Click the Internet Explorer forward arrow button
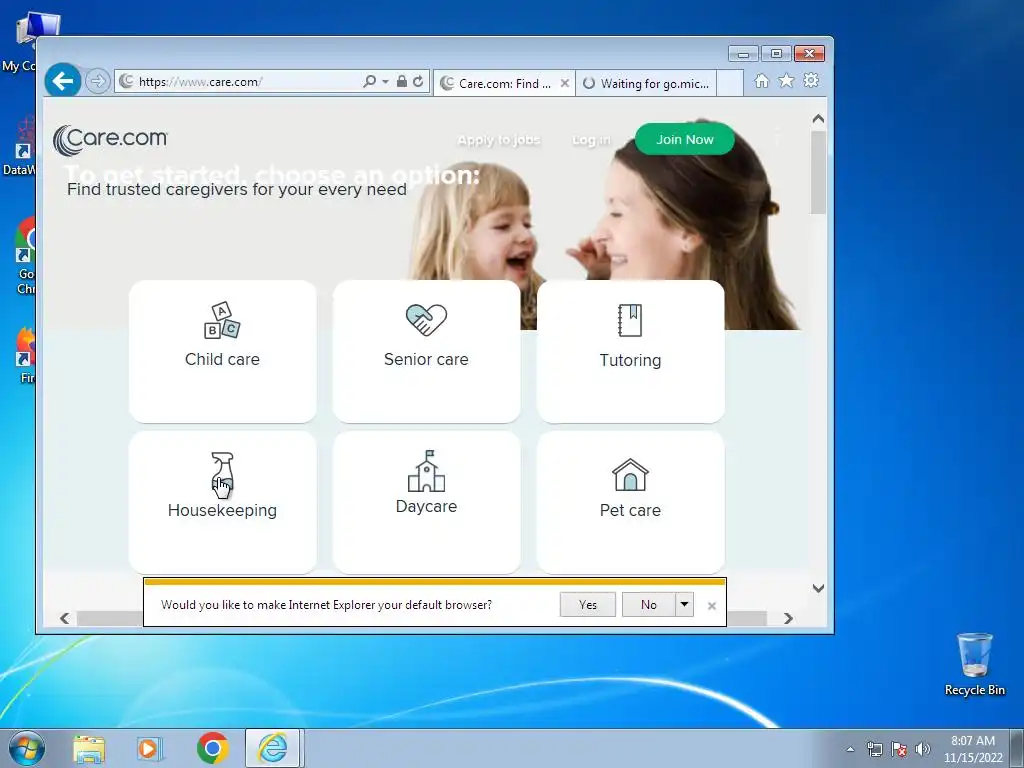 (97, 81)
